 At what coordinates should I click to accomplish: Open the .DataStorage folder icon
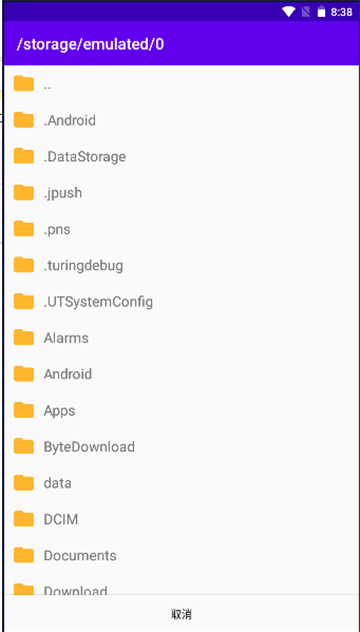tap(23, 156)
